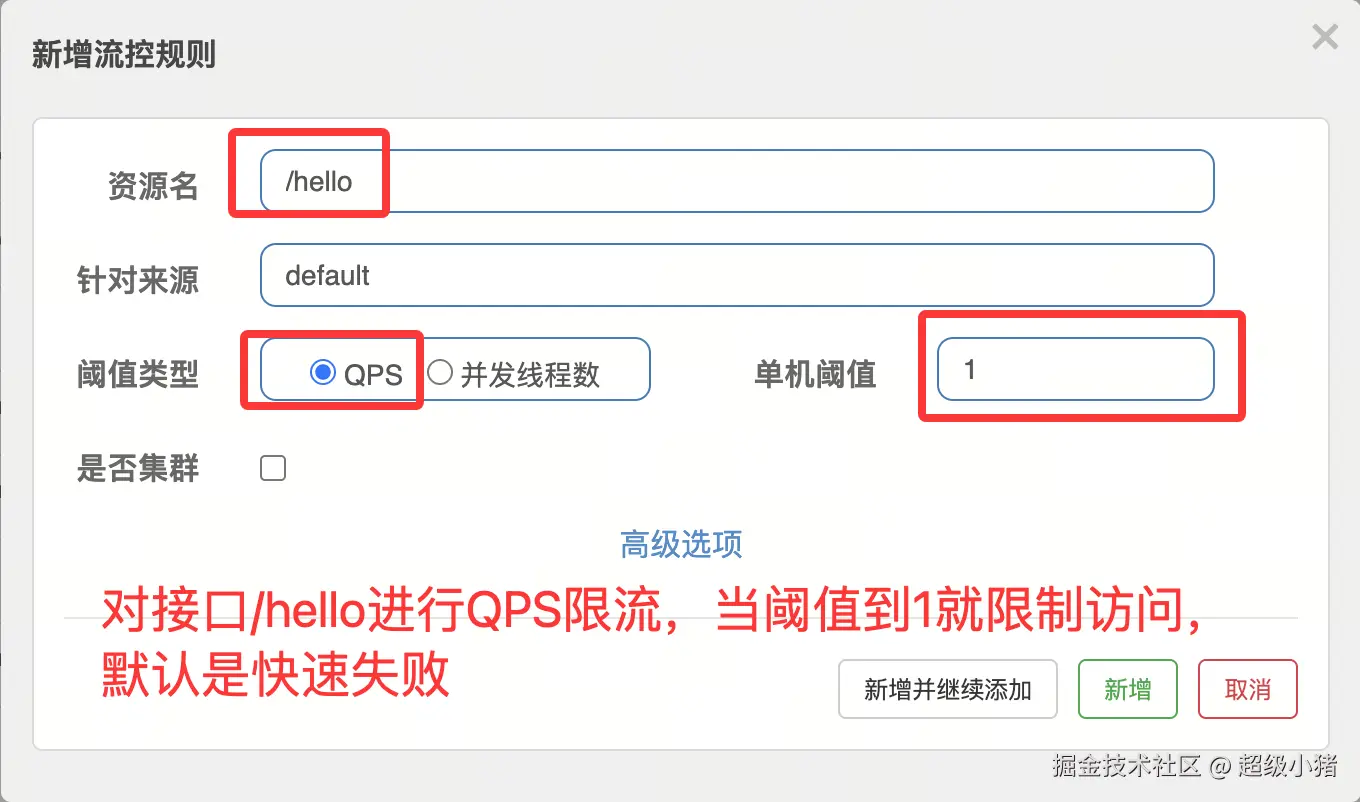Select the QPS radio button
The height and width of the screenshot is (802, 1360).
tap(322, 373)
